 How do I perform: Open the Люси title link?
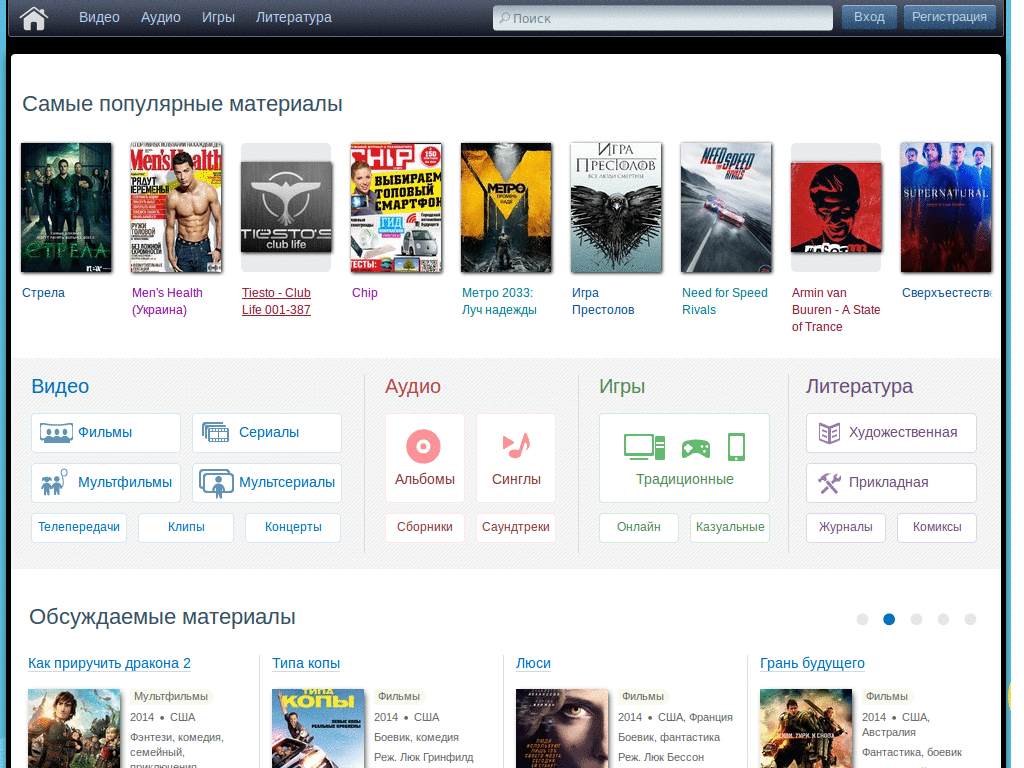tap(534, 664)
